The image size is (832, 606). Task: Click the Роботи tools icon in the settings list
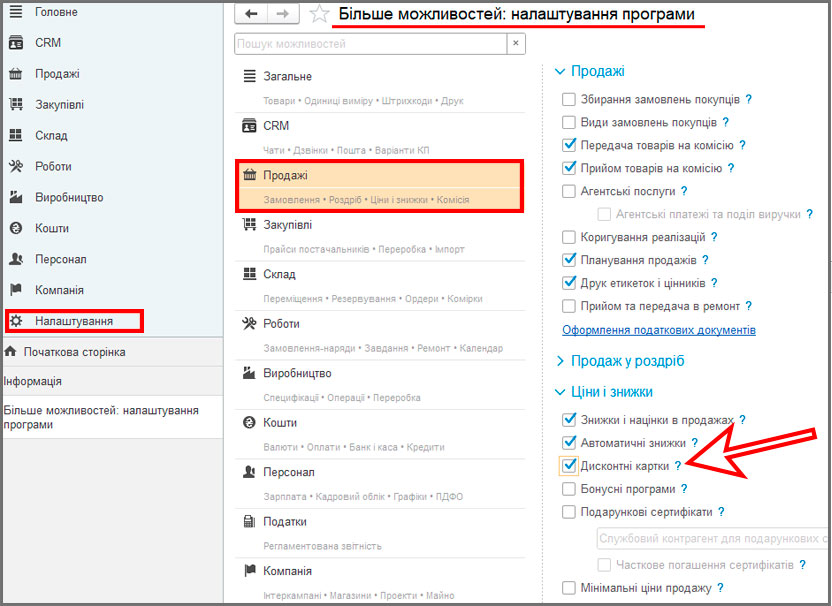pos(250,324)
